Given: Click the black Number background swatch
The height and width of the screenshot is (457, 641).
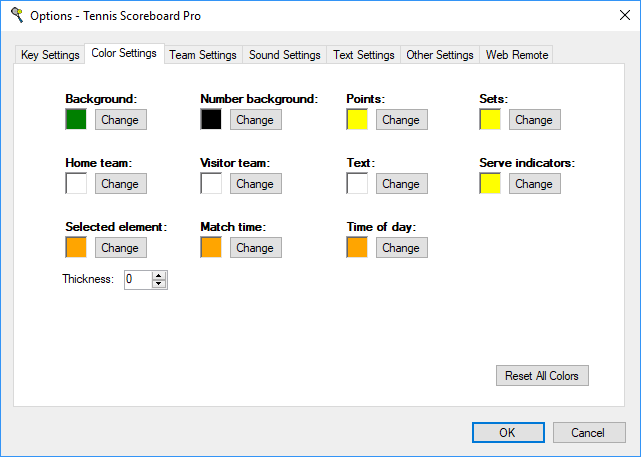Looking at the screenshot, I should point(211,120).
